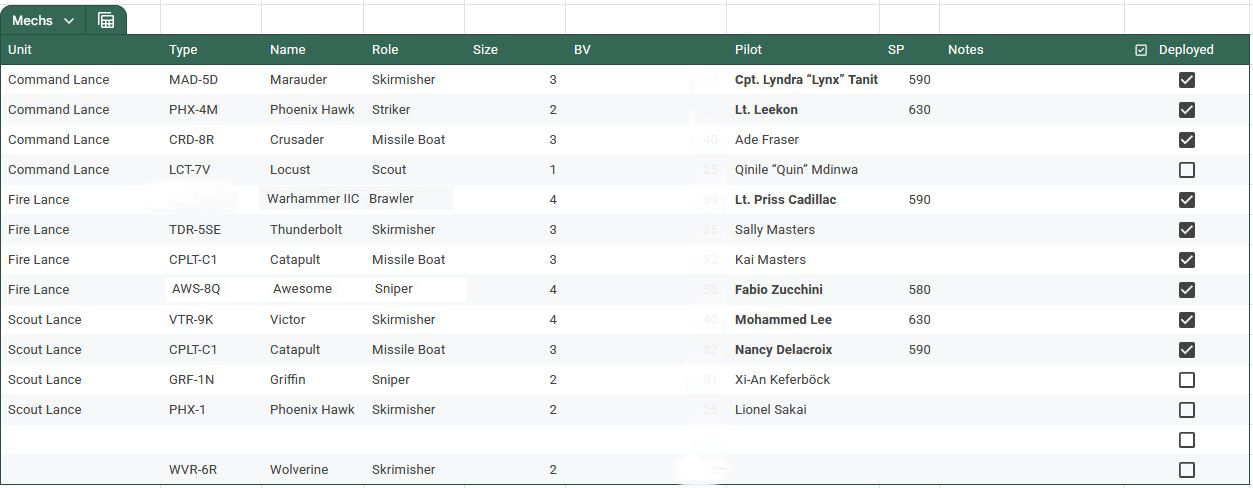Viewport: 1253px width, 488px height.
Task: Tick the Deployed box for Lionel Sakai
Action: tap(1186, 410)
